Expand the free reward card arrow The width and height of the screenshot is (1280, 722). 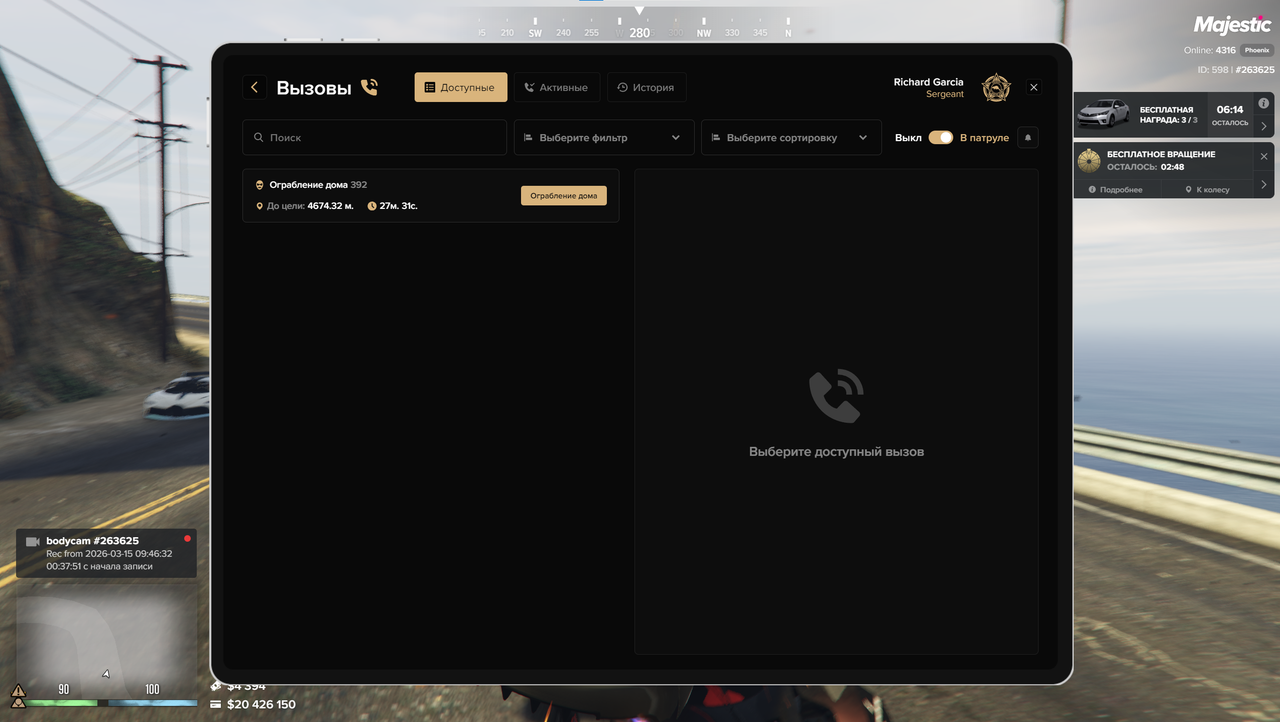point(1263,127)
